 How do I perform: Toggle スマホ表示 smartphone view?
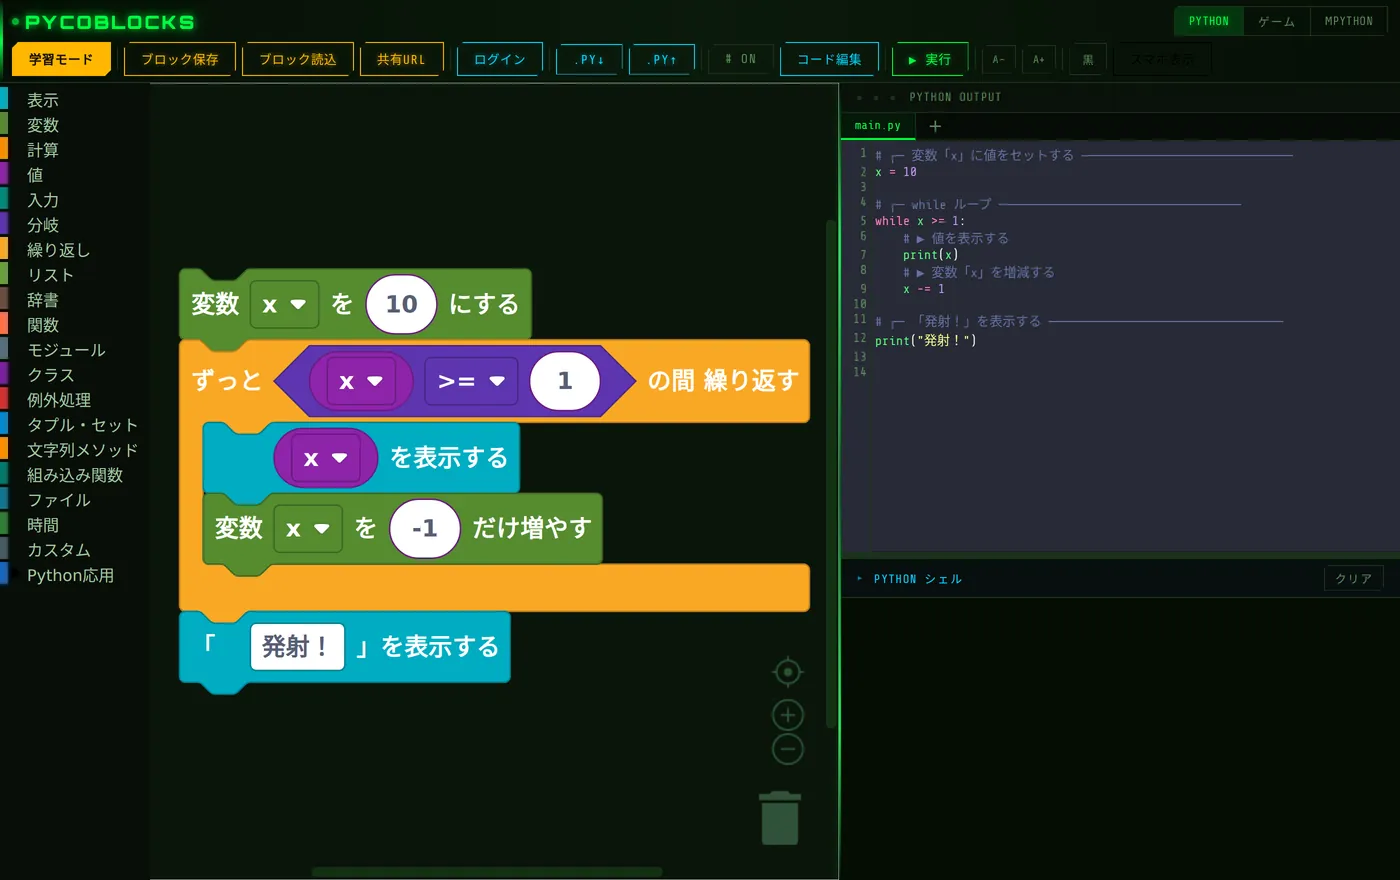pyautogui.click(x=1162, y=59)
